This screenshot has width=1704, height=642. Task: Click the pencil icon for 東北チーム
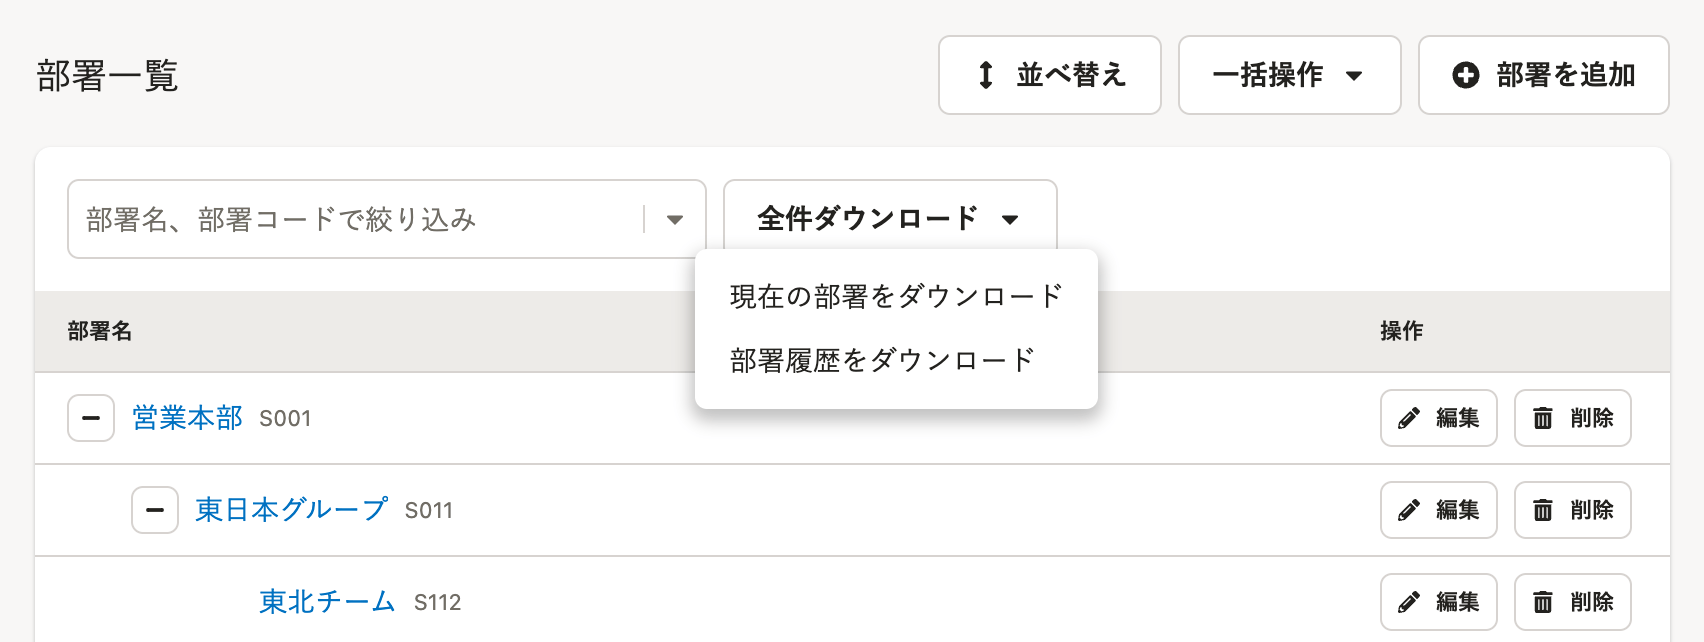point(1409,602)
